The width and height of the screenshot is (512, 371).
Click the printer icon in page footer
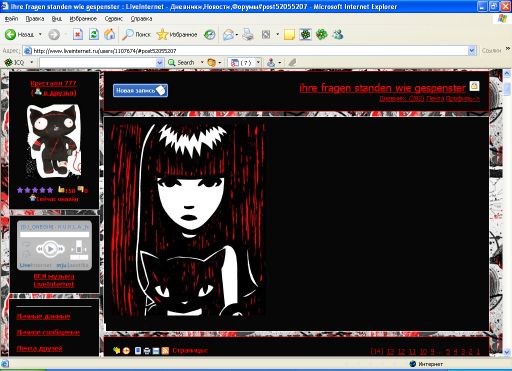[x=147, y=351]
